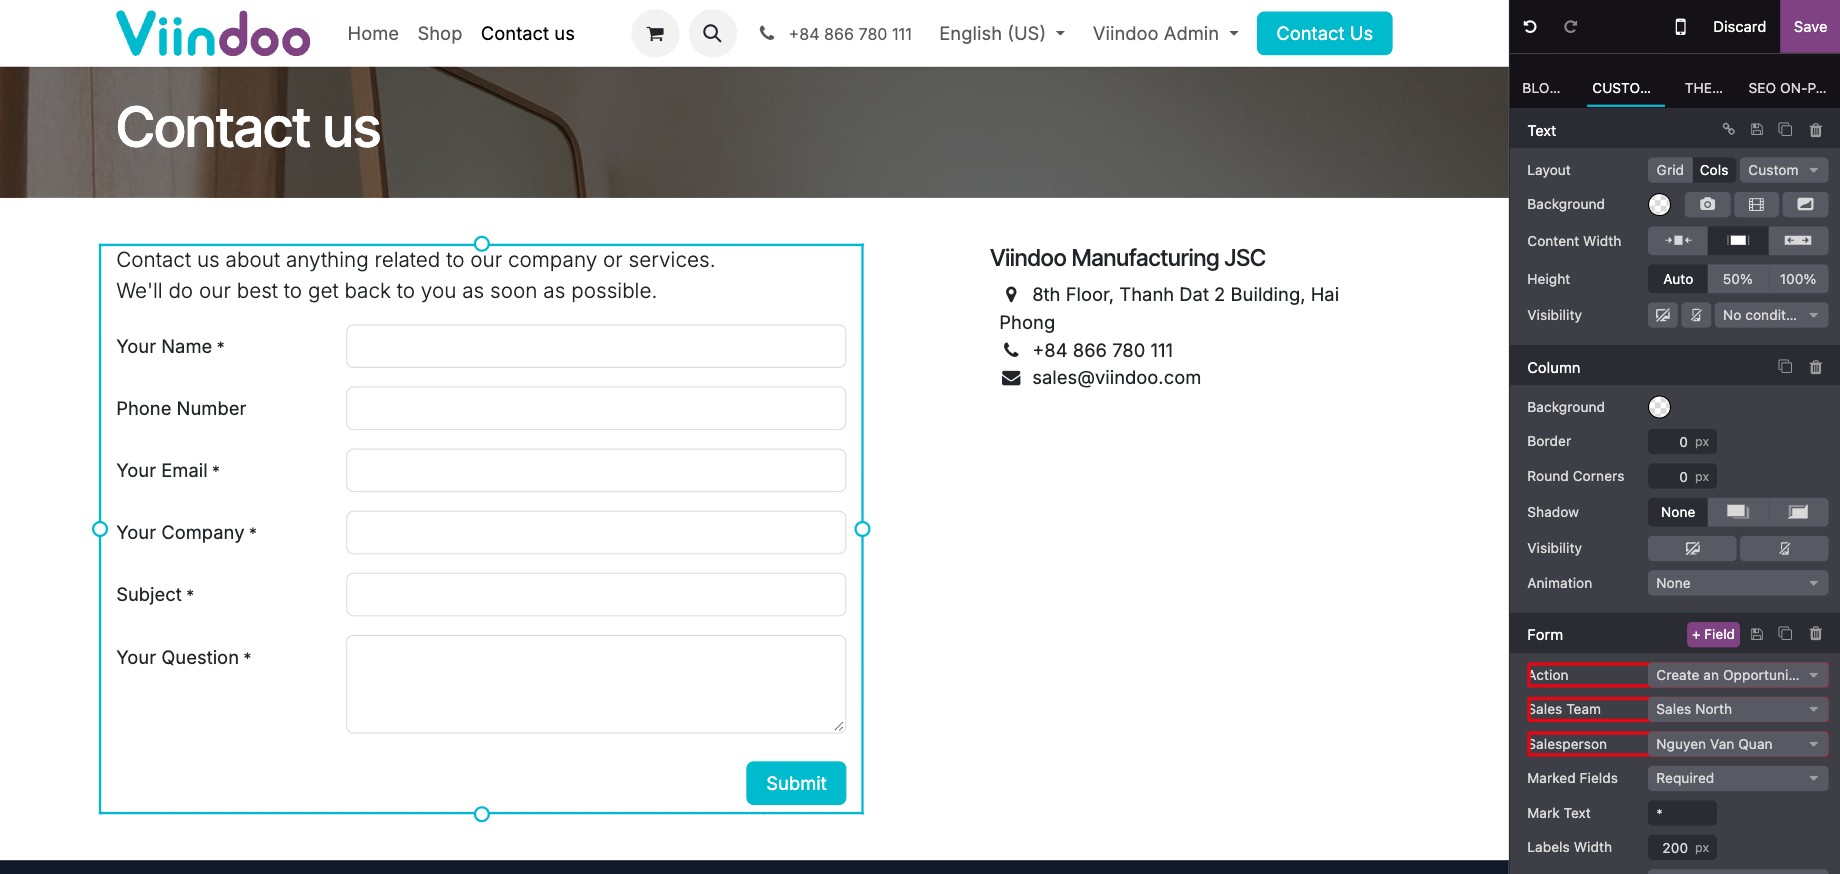Image resolution: width=1840 pixels, height=874 pixels.
Task: Open the No condition visibility dropdown
Action: [1771, 315]
